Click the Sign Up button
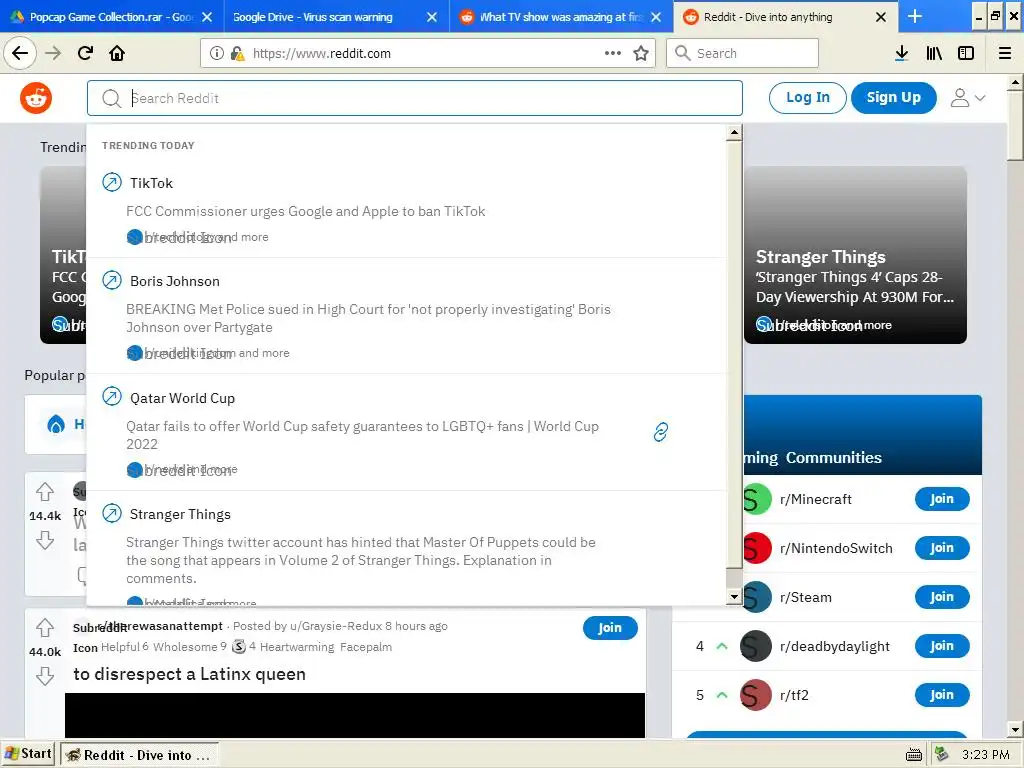Viewport: 1024px width, 768px height. (893, 98)
